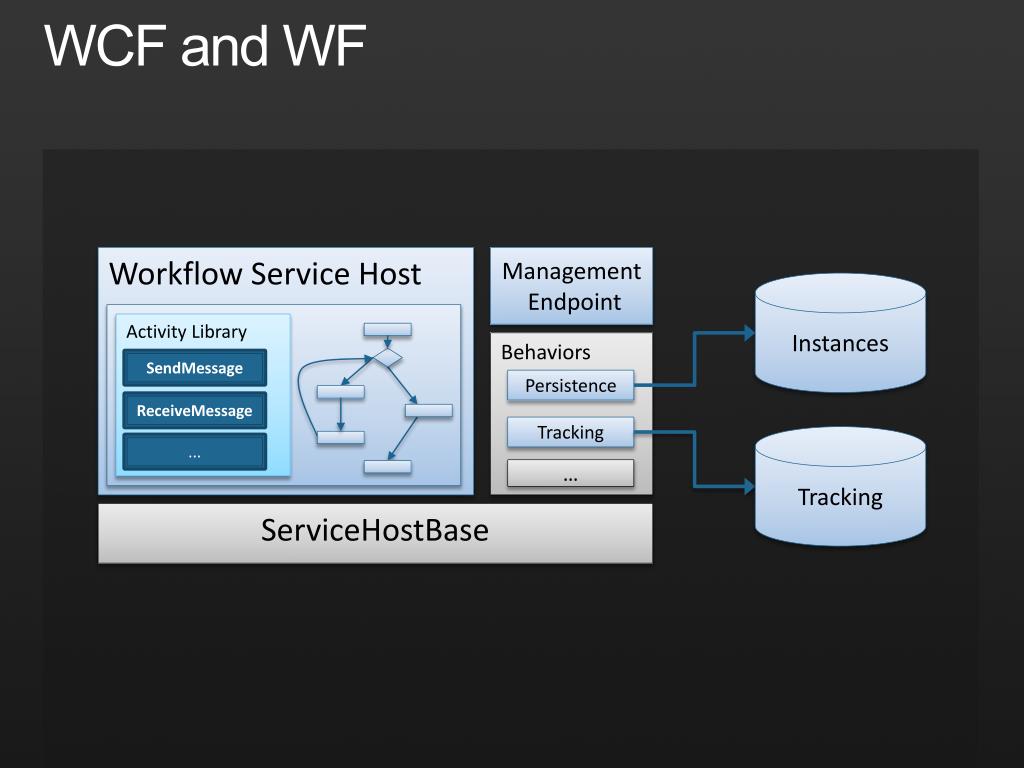Click the Activity Library label
Viewport: 1024px width, 768px height.
click(x=186, y=332)
